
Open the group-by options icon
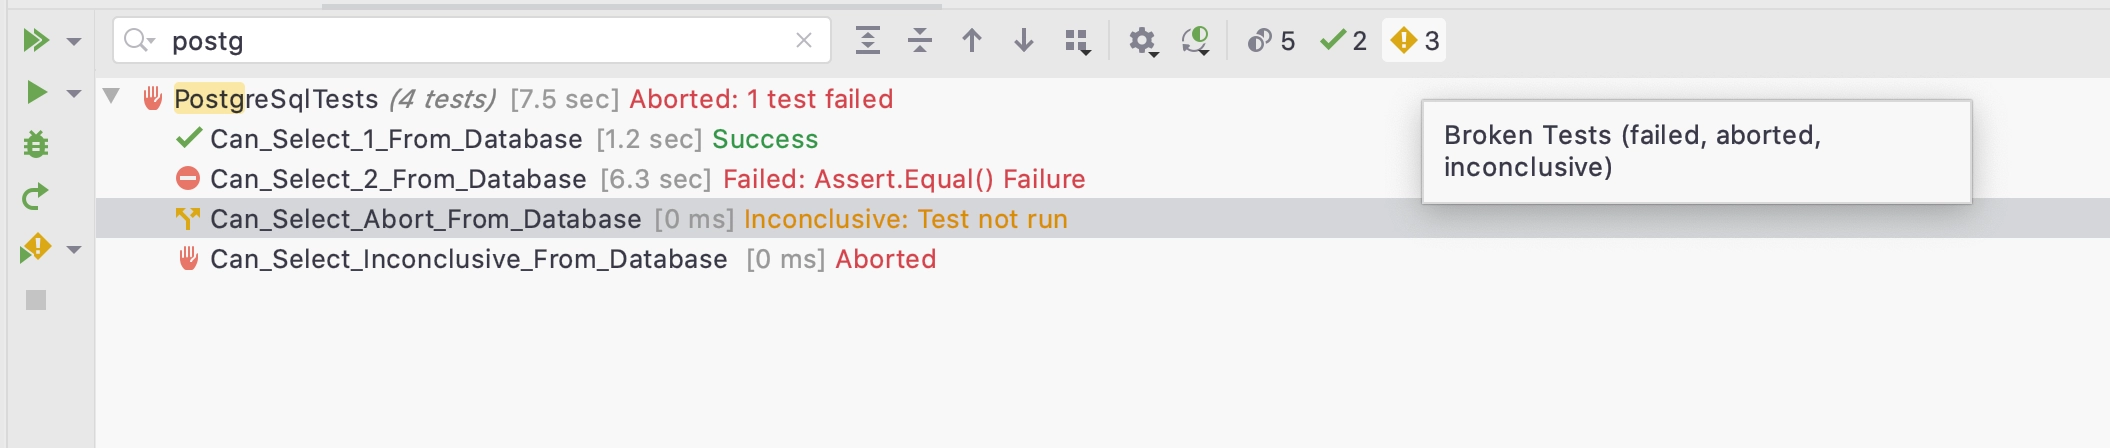click(1077, 41)
